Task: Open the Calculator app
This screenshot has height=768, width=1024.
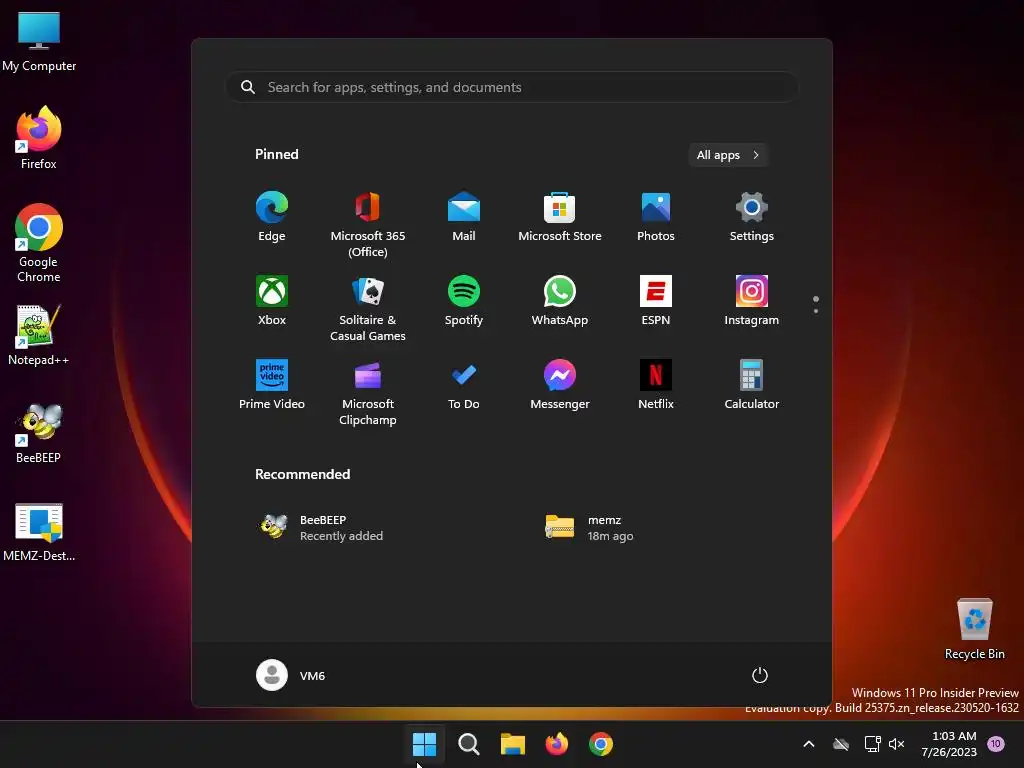Action: click(752, 385)
